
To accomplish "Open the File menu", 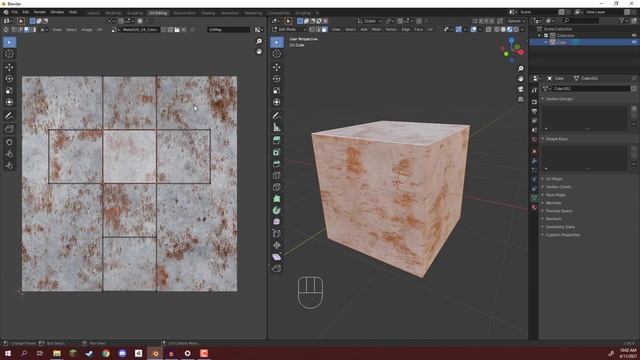I will click(15, 12).
